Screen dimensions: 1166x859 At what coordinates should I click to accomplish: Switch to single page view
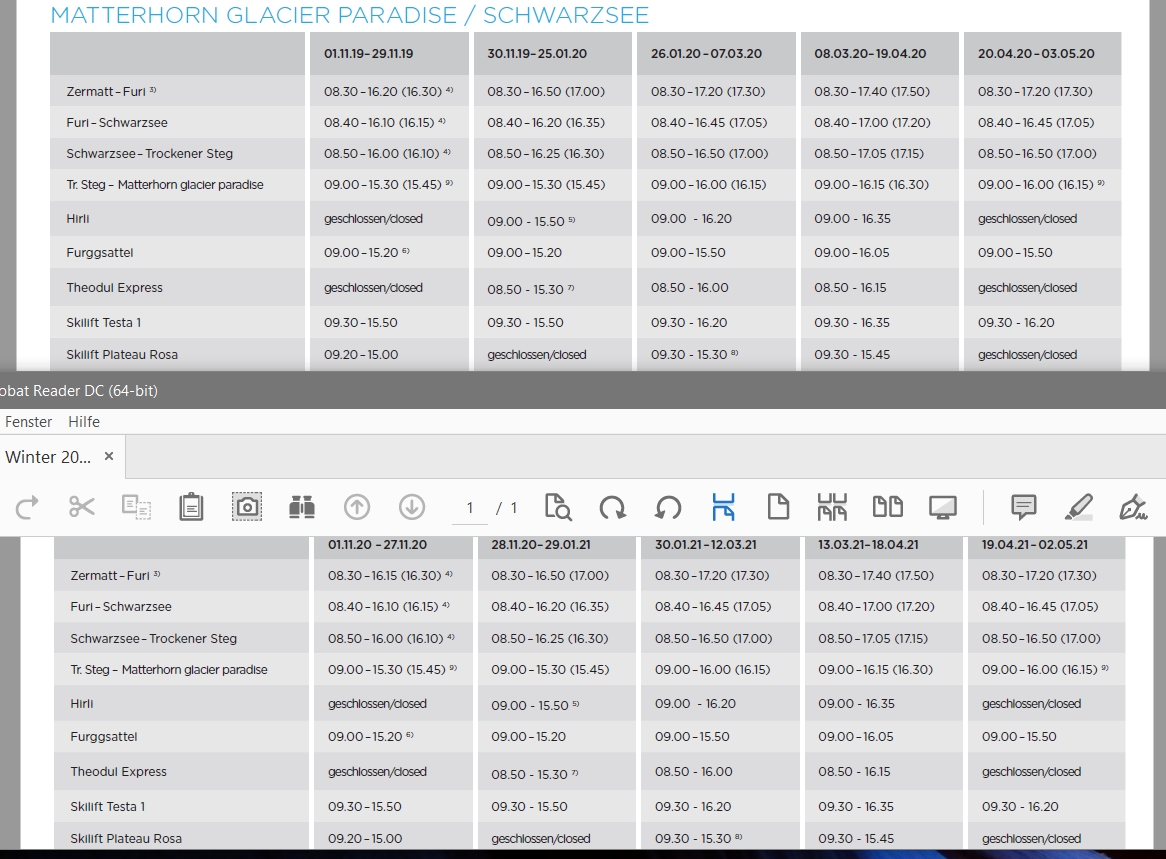click(x=778, y=508)
